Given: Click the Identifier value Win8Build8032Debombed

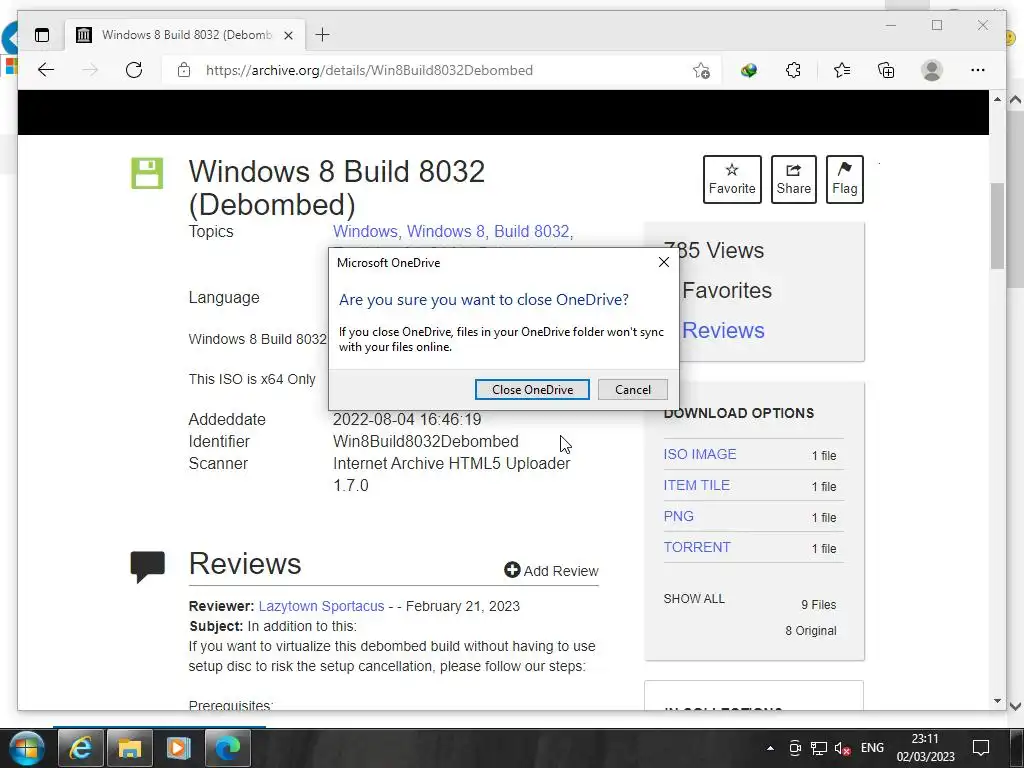Looking at the screenshot, I should (x=426, y=441).
